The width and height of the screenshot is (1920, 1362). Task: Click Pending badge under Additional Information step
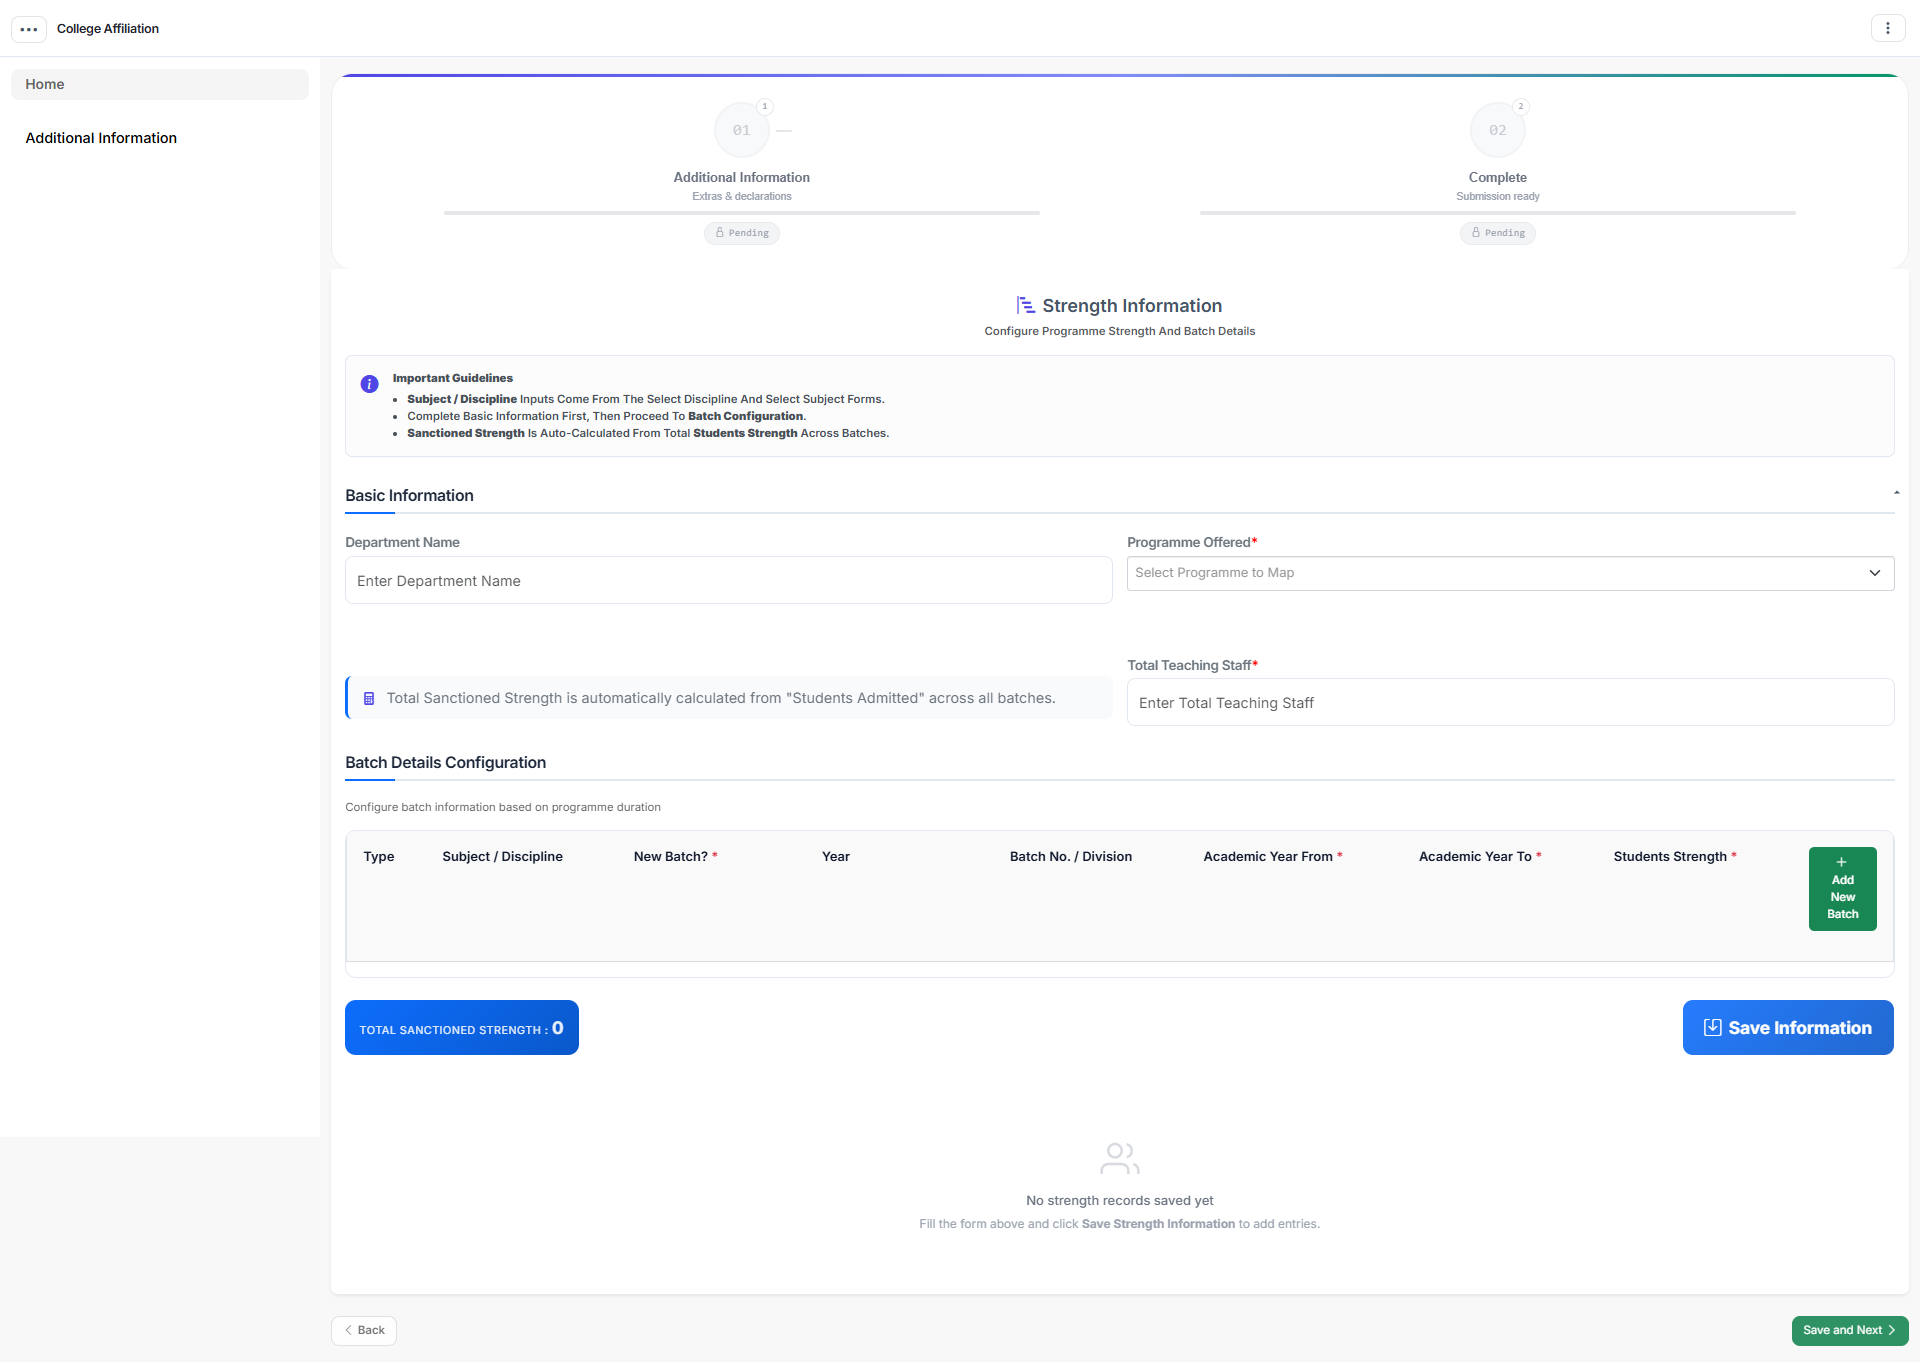pos(742,233)
